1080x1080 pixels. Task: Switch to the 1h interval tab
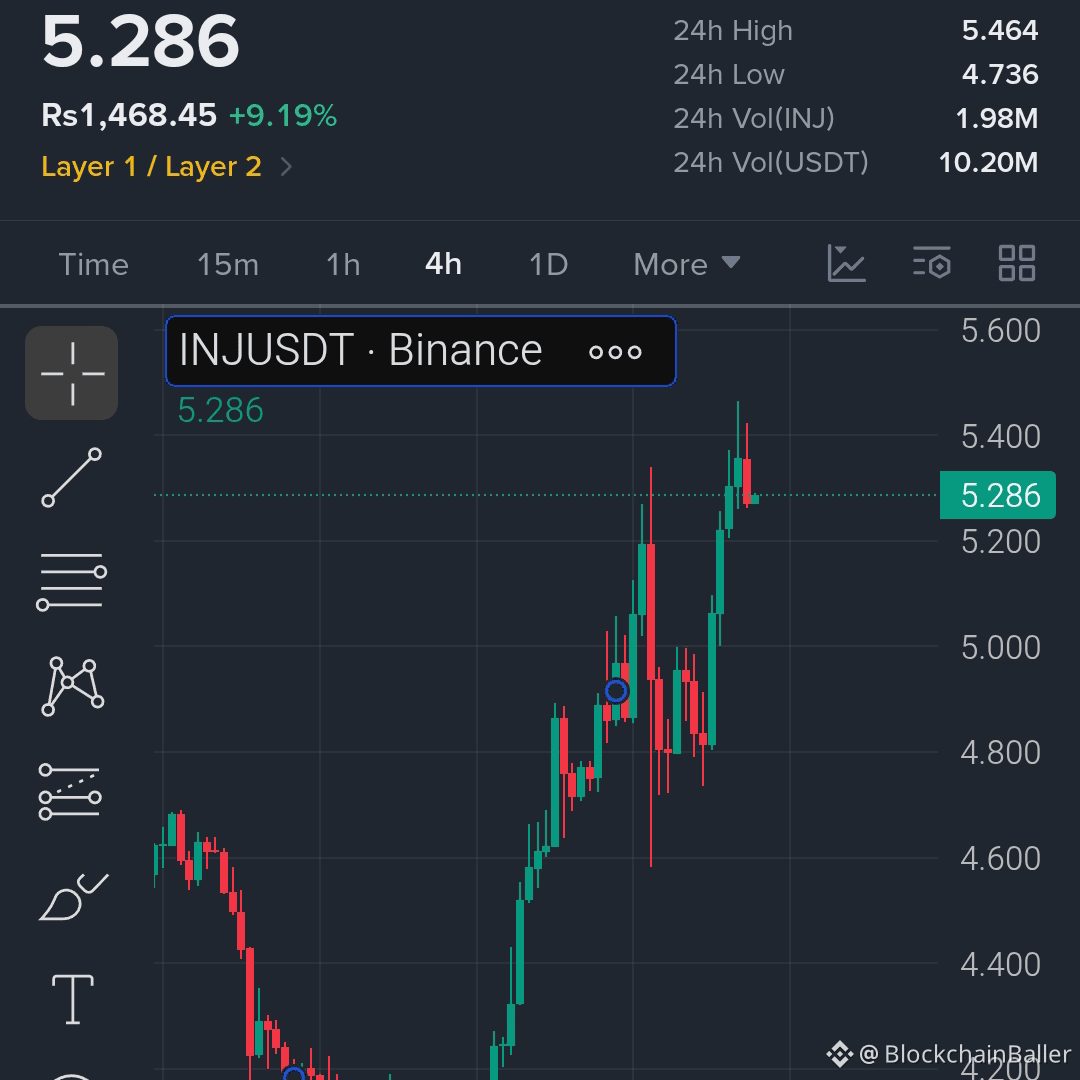click(343, 264)
